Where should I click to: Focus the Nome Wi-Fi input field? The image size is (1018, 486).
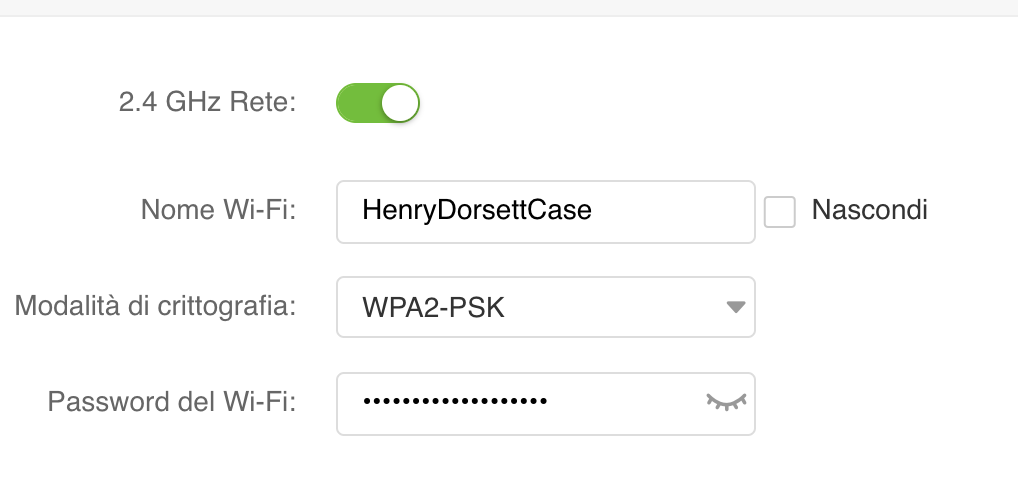point(545,211)
